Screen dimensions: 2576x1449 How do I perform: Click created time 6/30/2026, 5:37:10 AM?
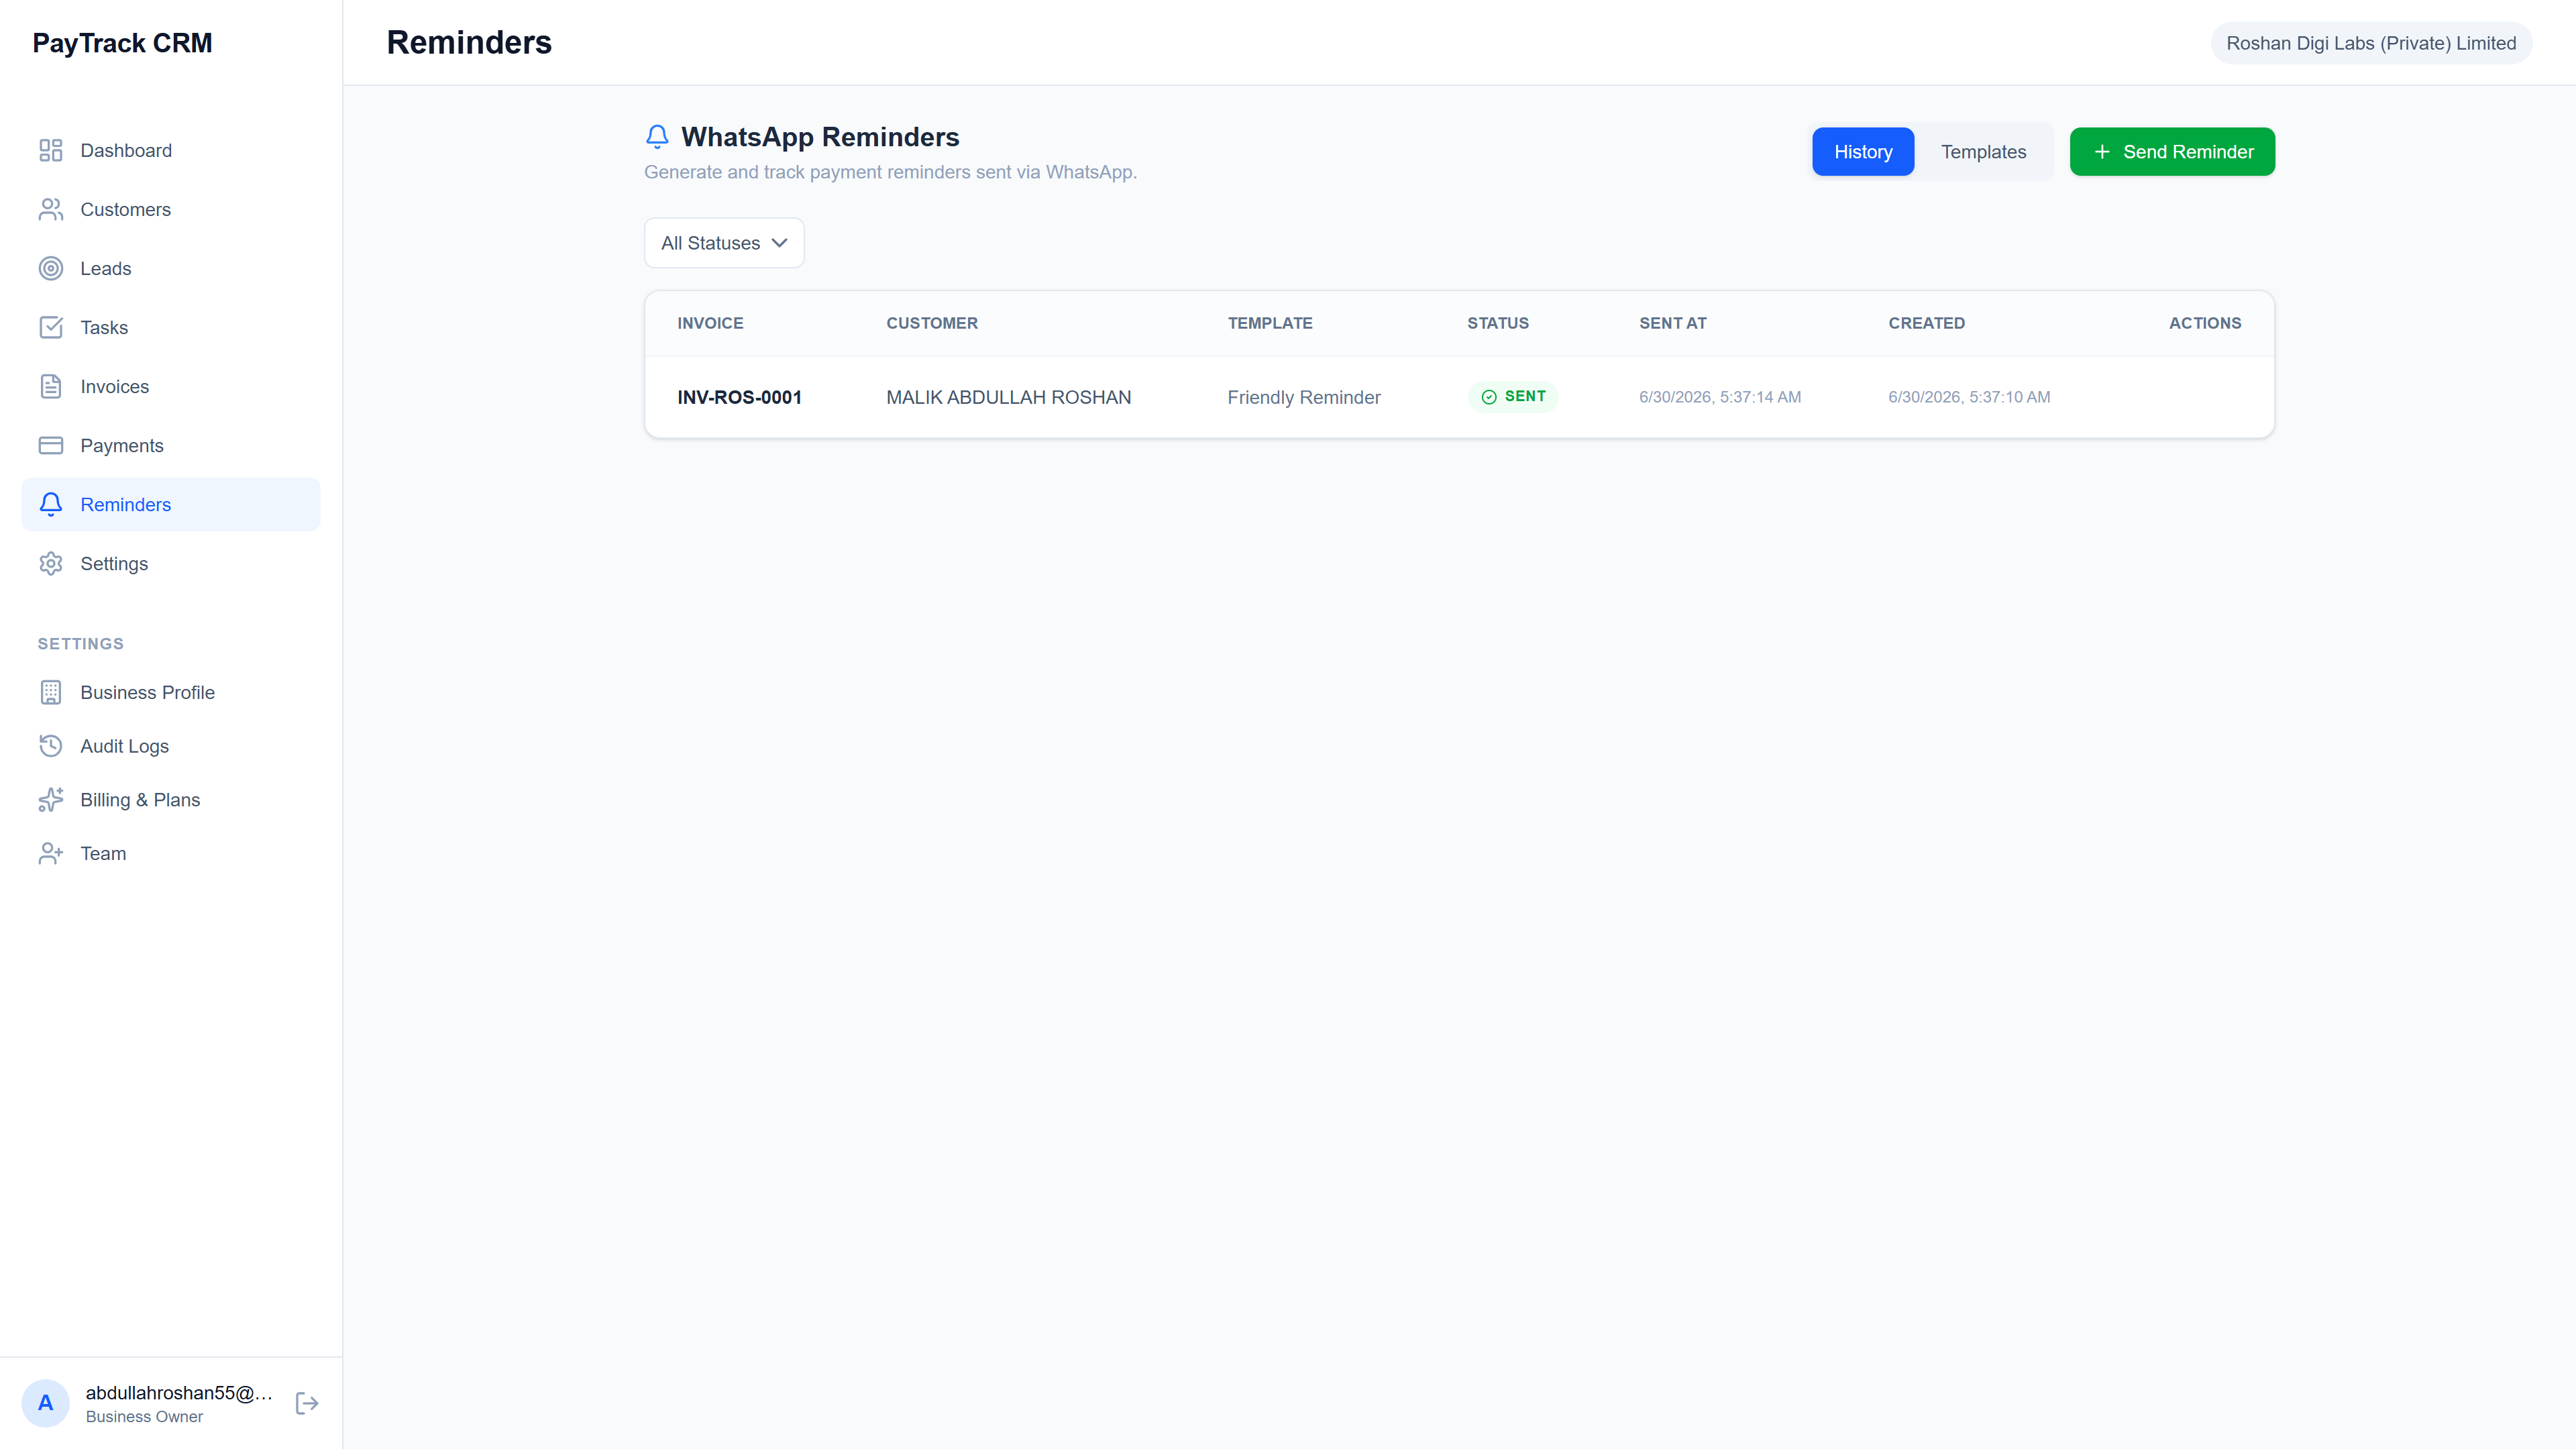(x=1969, y=397)
